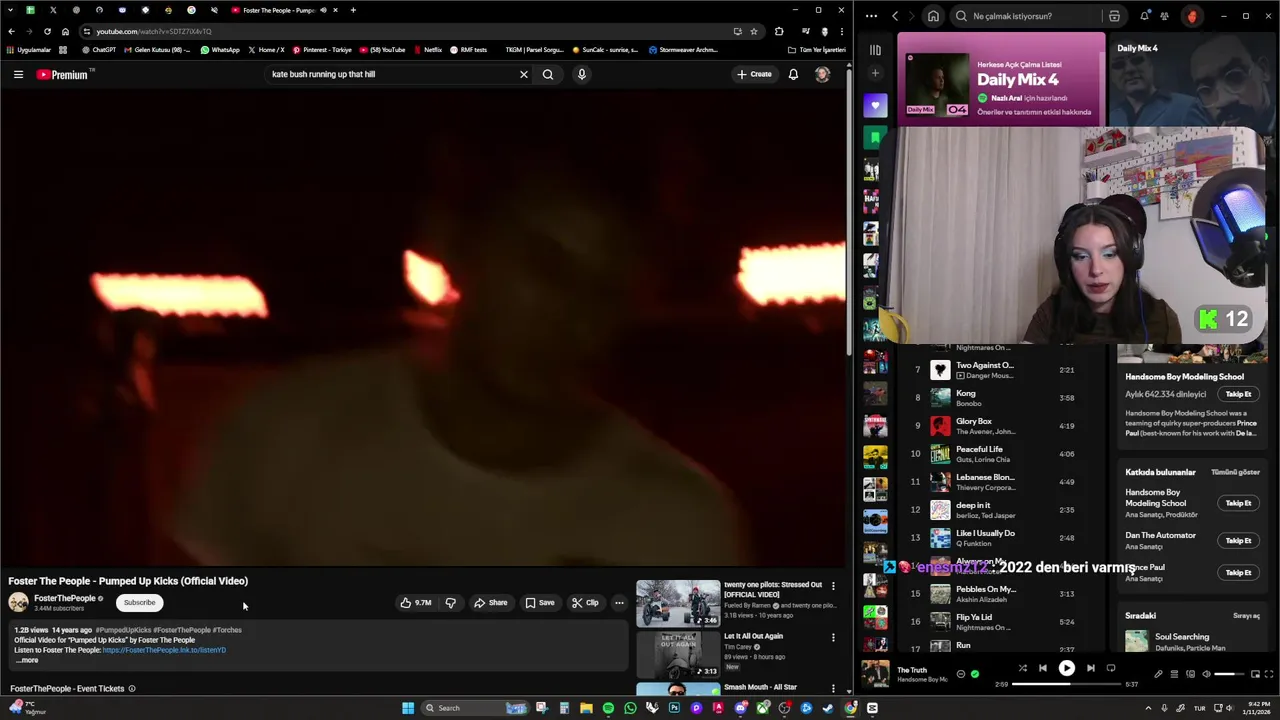The image size is (1280, 720).
Task: Subscribe to FosterThePeople channel
Action: coord(139,602)
